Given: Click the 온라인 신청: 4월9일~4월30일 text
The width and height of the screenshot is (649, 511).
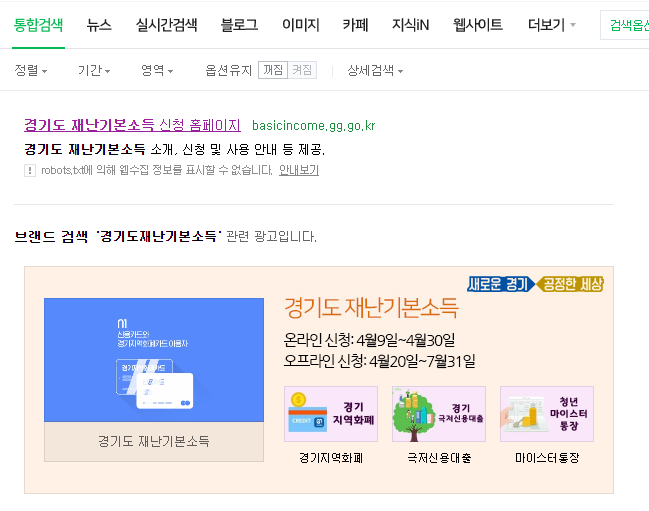Looking at the screenshot, I should (369, 341).
